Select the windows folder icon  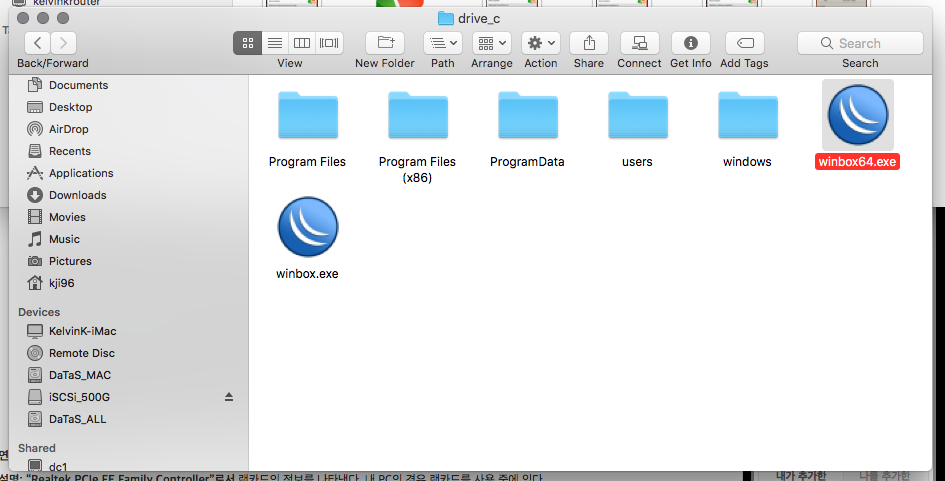tap(748, 115)
